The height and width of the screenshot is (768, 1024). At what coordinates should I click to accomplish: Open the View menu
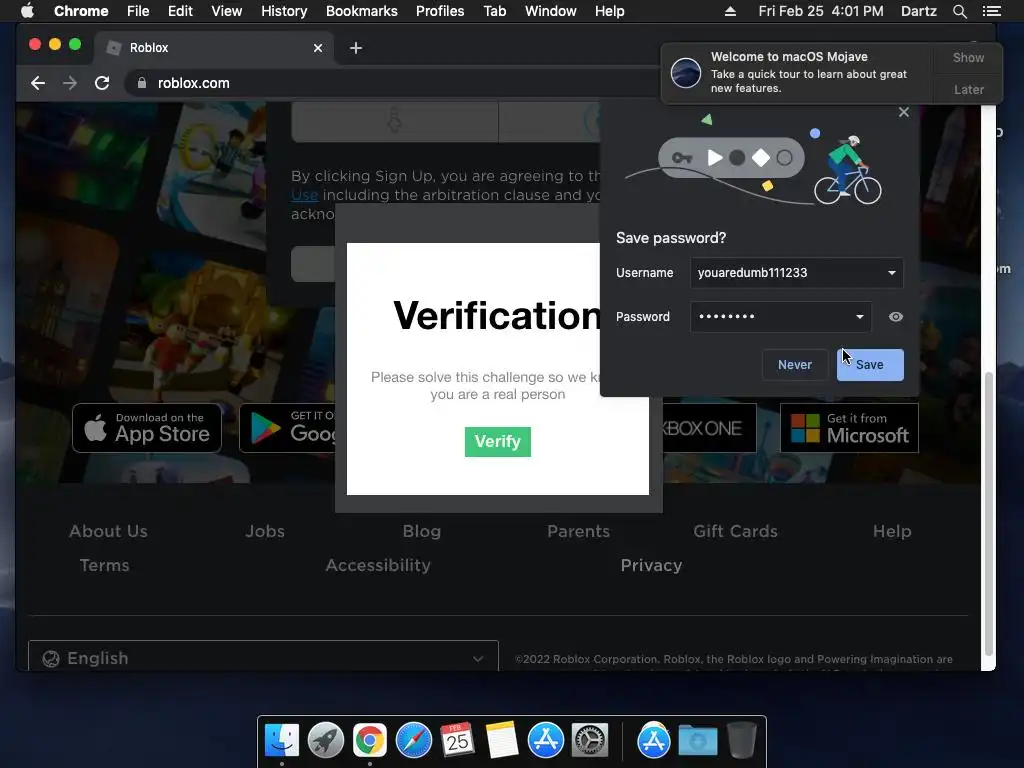pyautogui.click(x=227, y=11)
